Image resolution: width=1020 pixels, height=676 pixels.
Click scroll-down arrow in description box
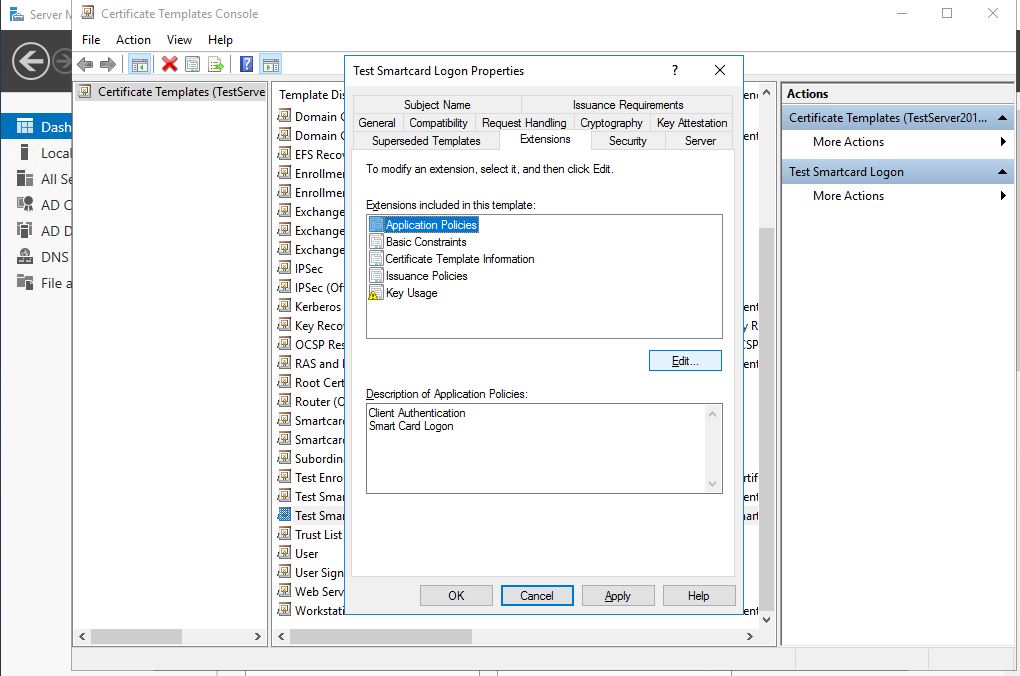pyautogui.click(x=713, y=484)
